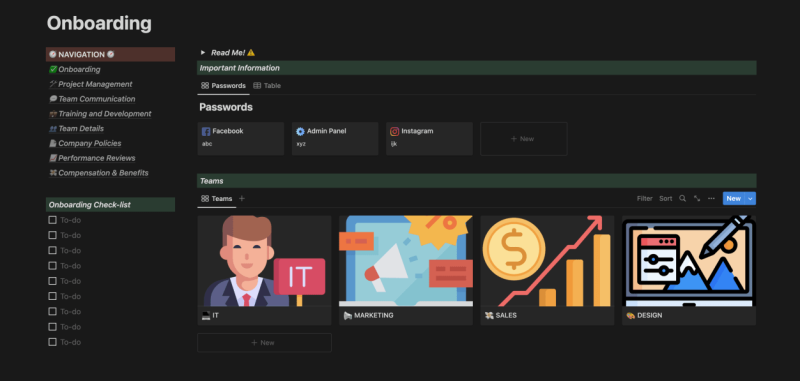This screenshot has height=381, width=800.
Task: Click the Important Information heading
Action: coord(477,68)
